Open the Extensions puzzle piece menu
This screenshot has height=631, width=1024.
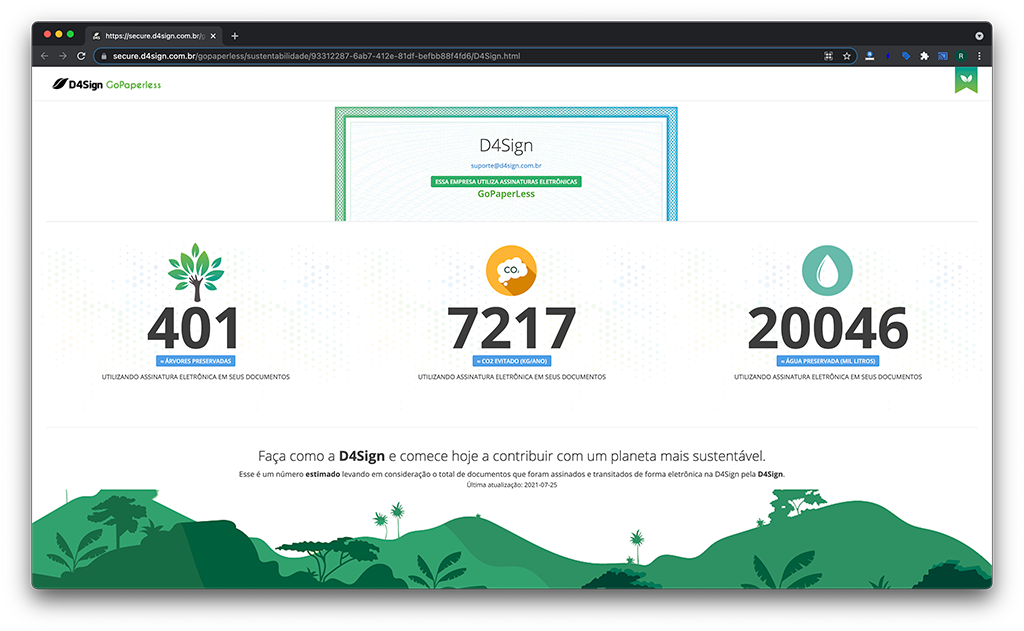click(924, 56)
